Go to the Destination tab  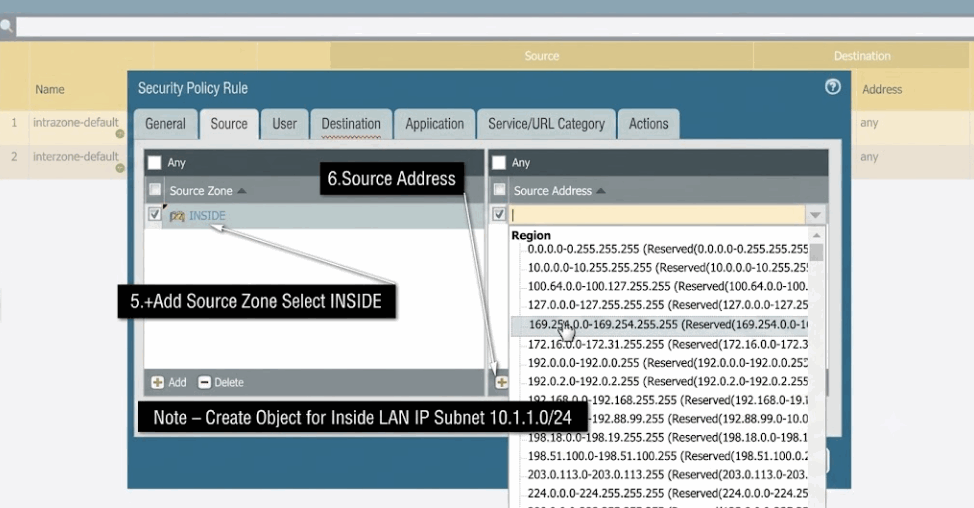351,124
